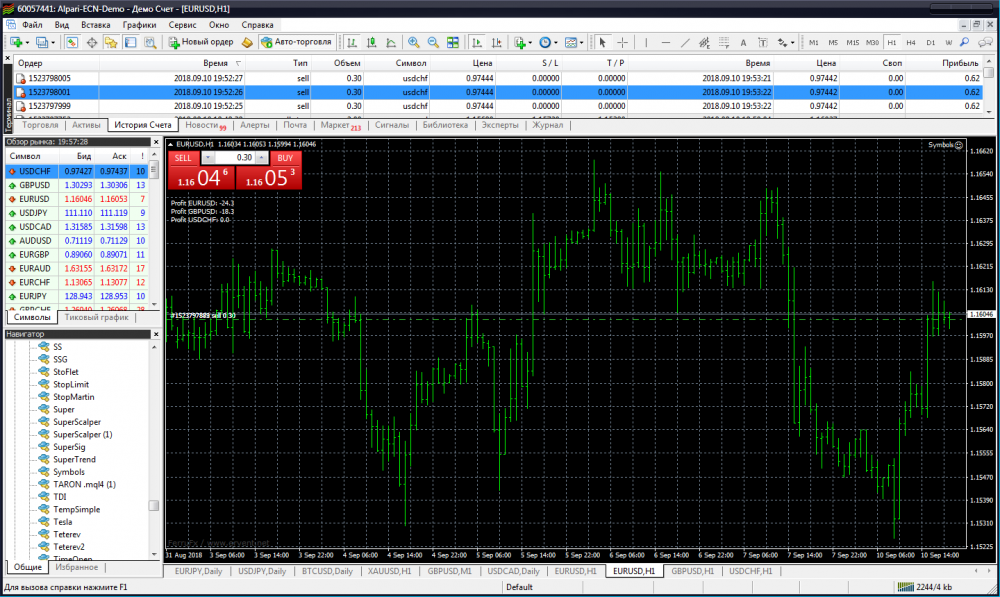1000x597 pixels.
Task: Zoom in on the chart
Action: 413,42
